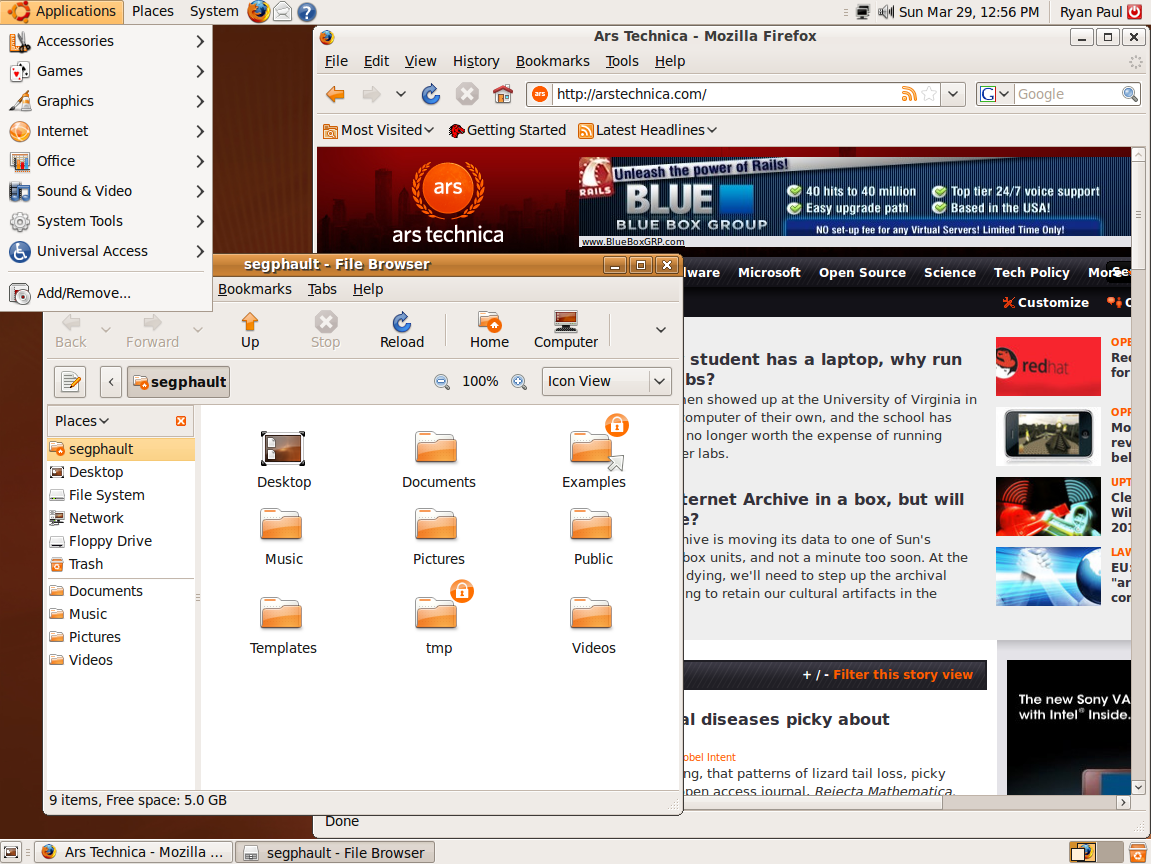
Task: Open the Latest Headlines feed dropdown
Action: click(x=647, y=131)
